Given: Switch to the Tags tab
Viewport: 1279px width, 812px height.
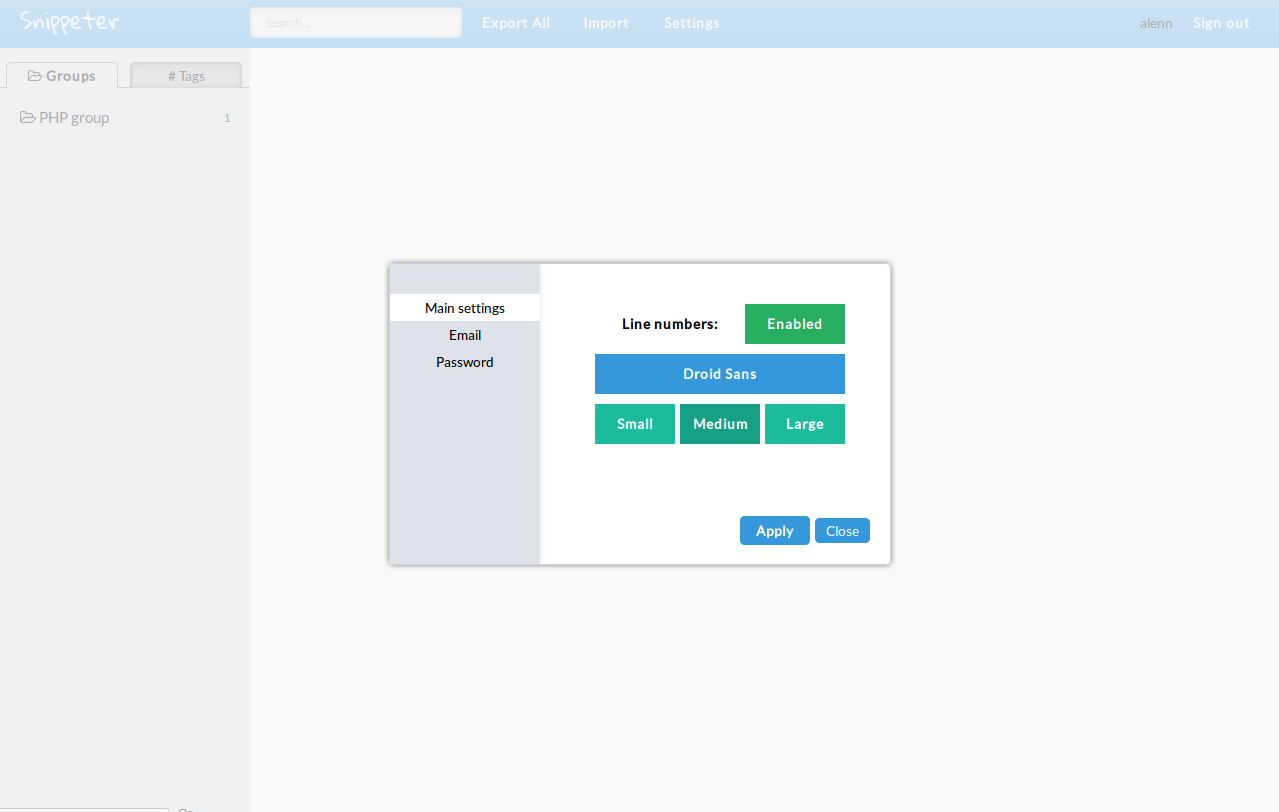Looking at the screenshot, I should 186,76.
